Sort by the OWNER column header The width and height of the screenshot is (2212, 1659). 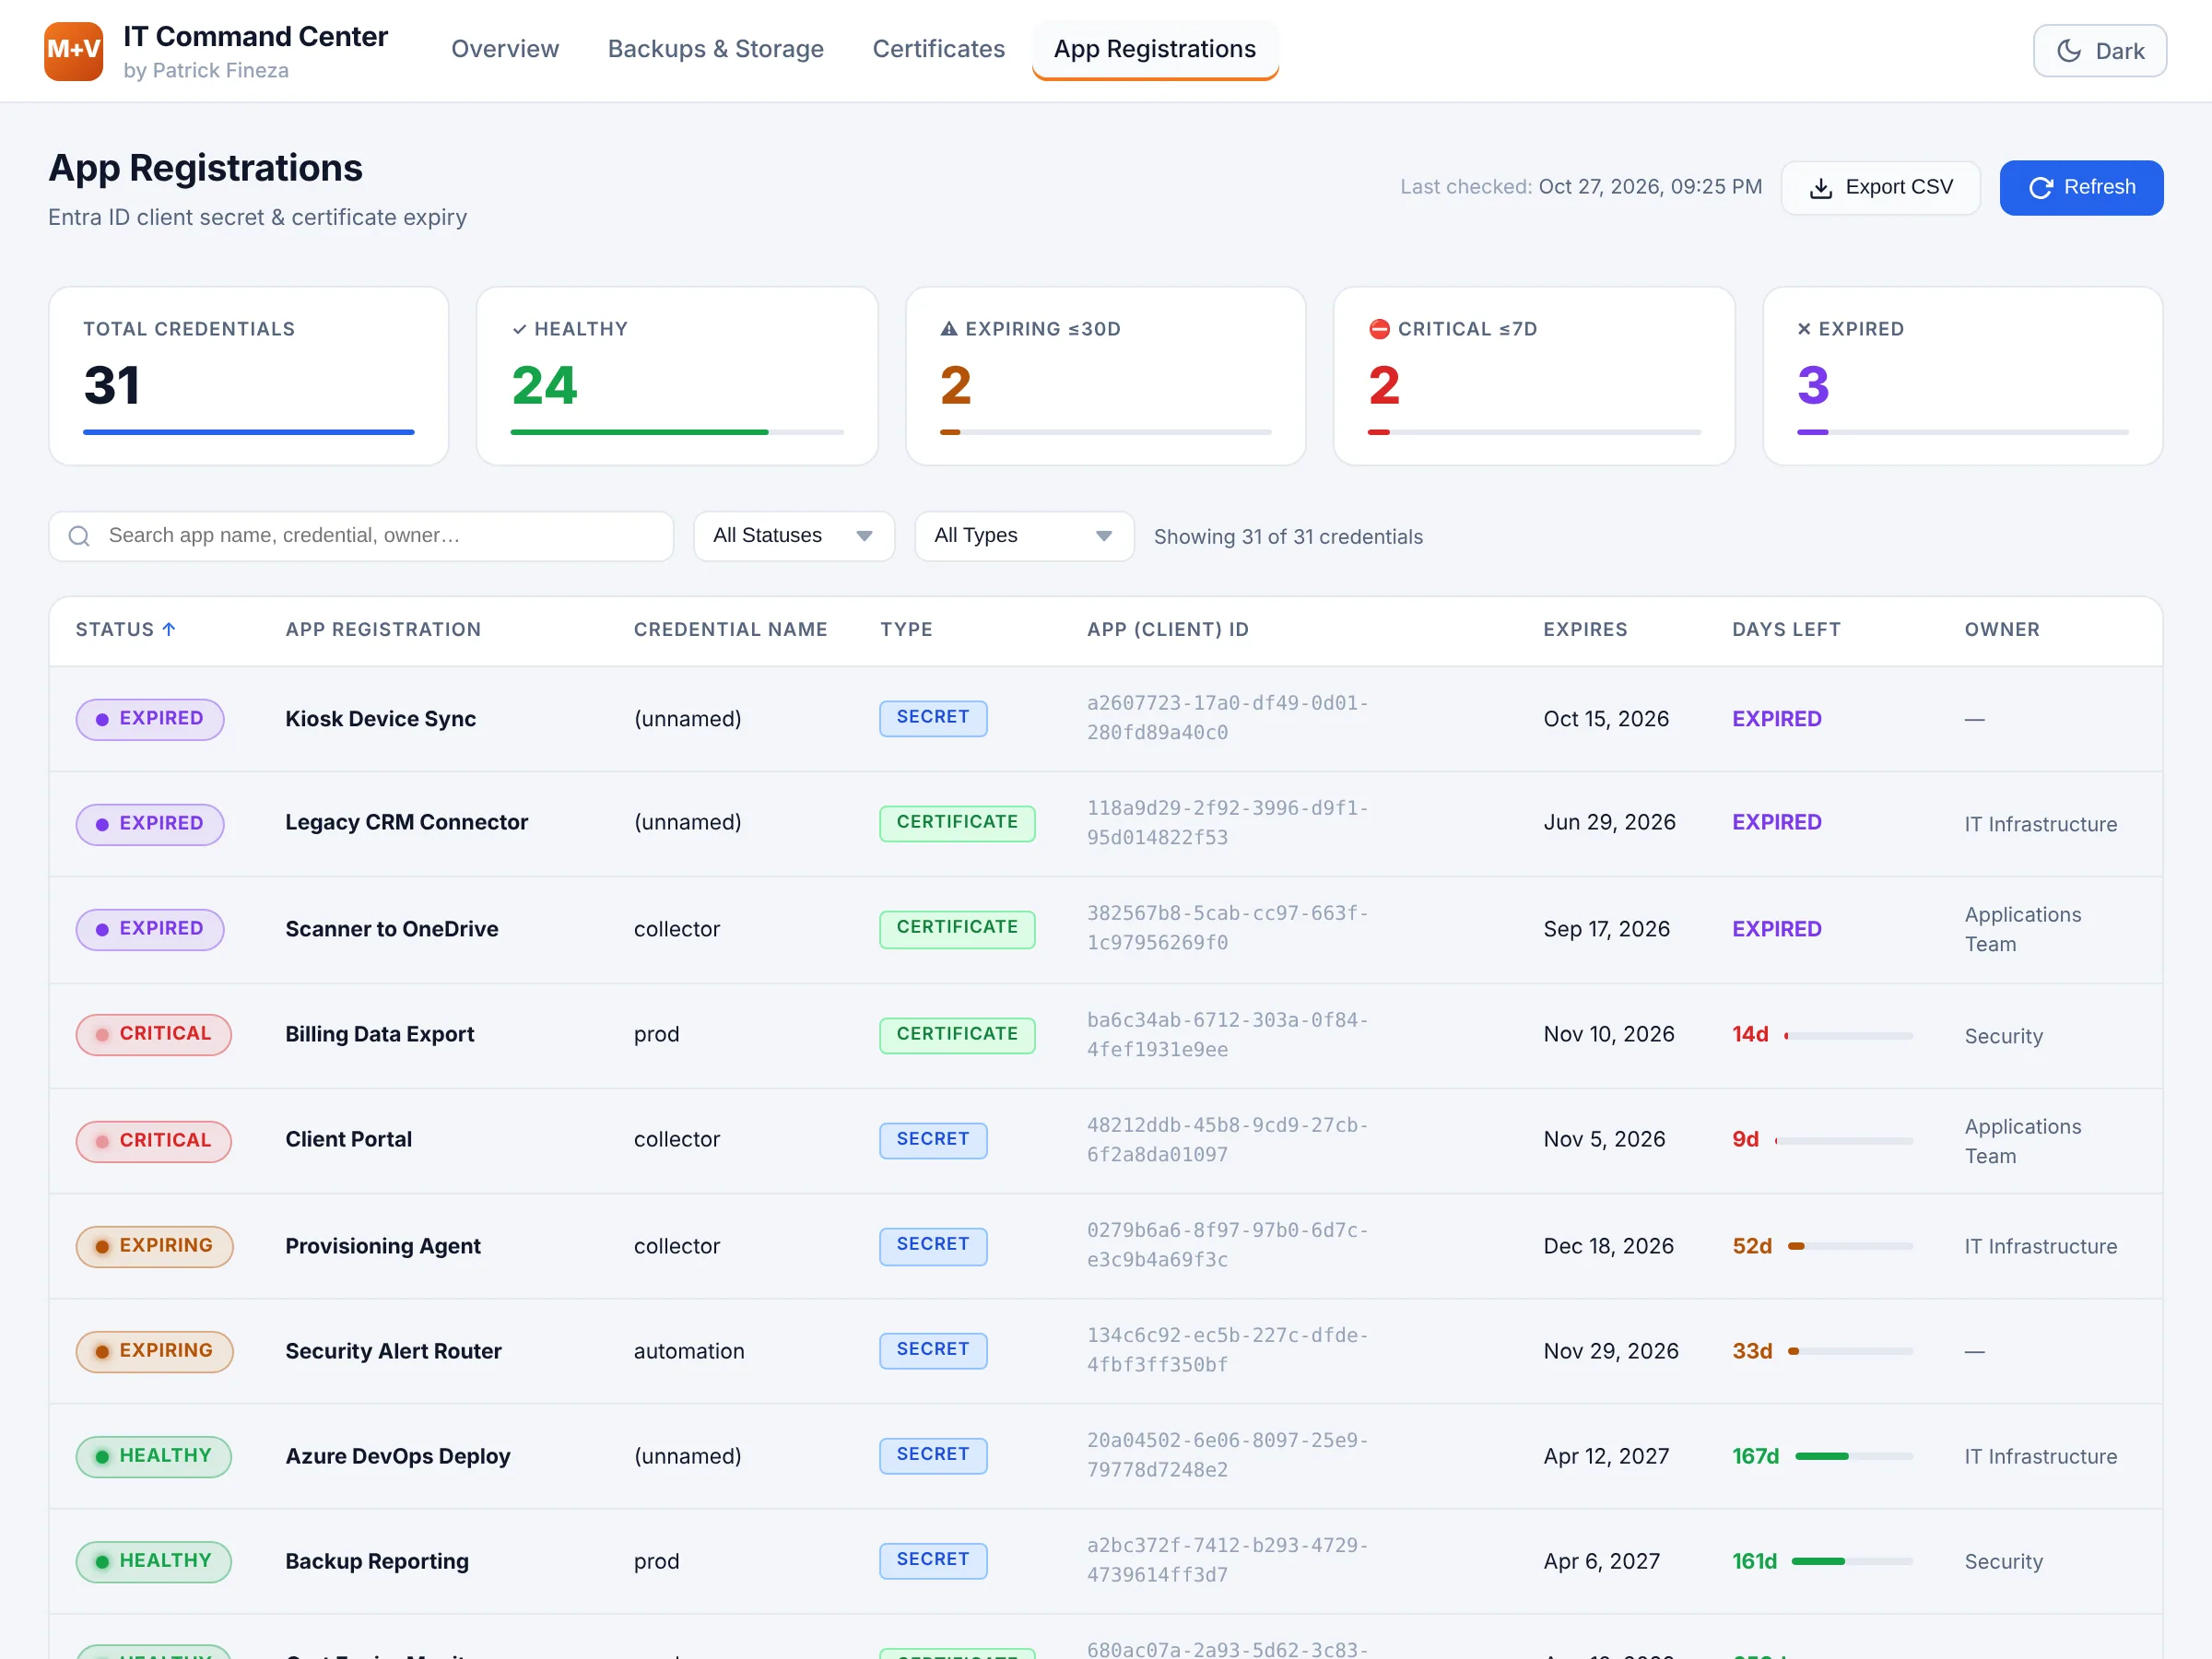tap(2002, 629)
